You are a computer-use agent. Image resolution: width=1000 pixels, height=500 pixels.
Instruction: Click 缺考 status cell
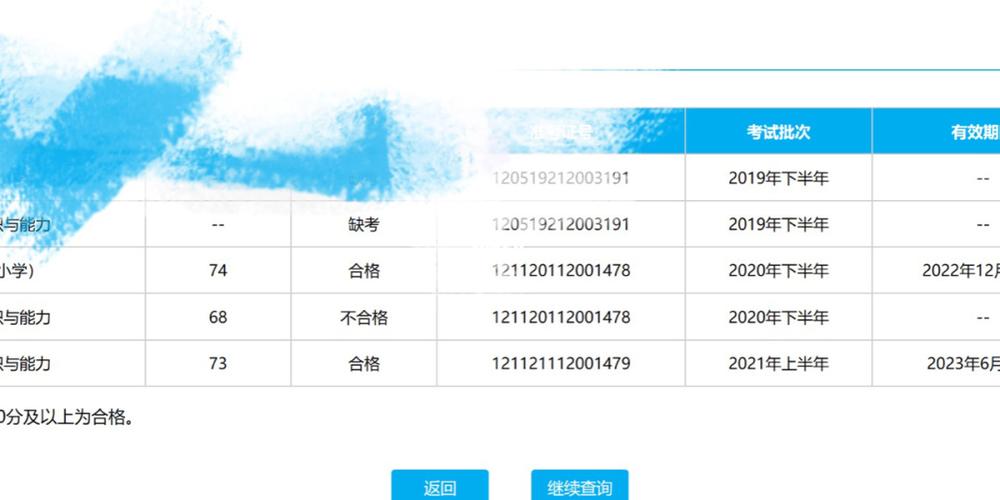pos(364,224)
